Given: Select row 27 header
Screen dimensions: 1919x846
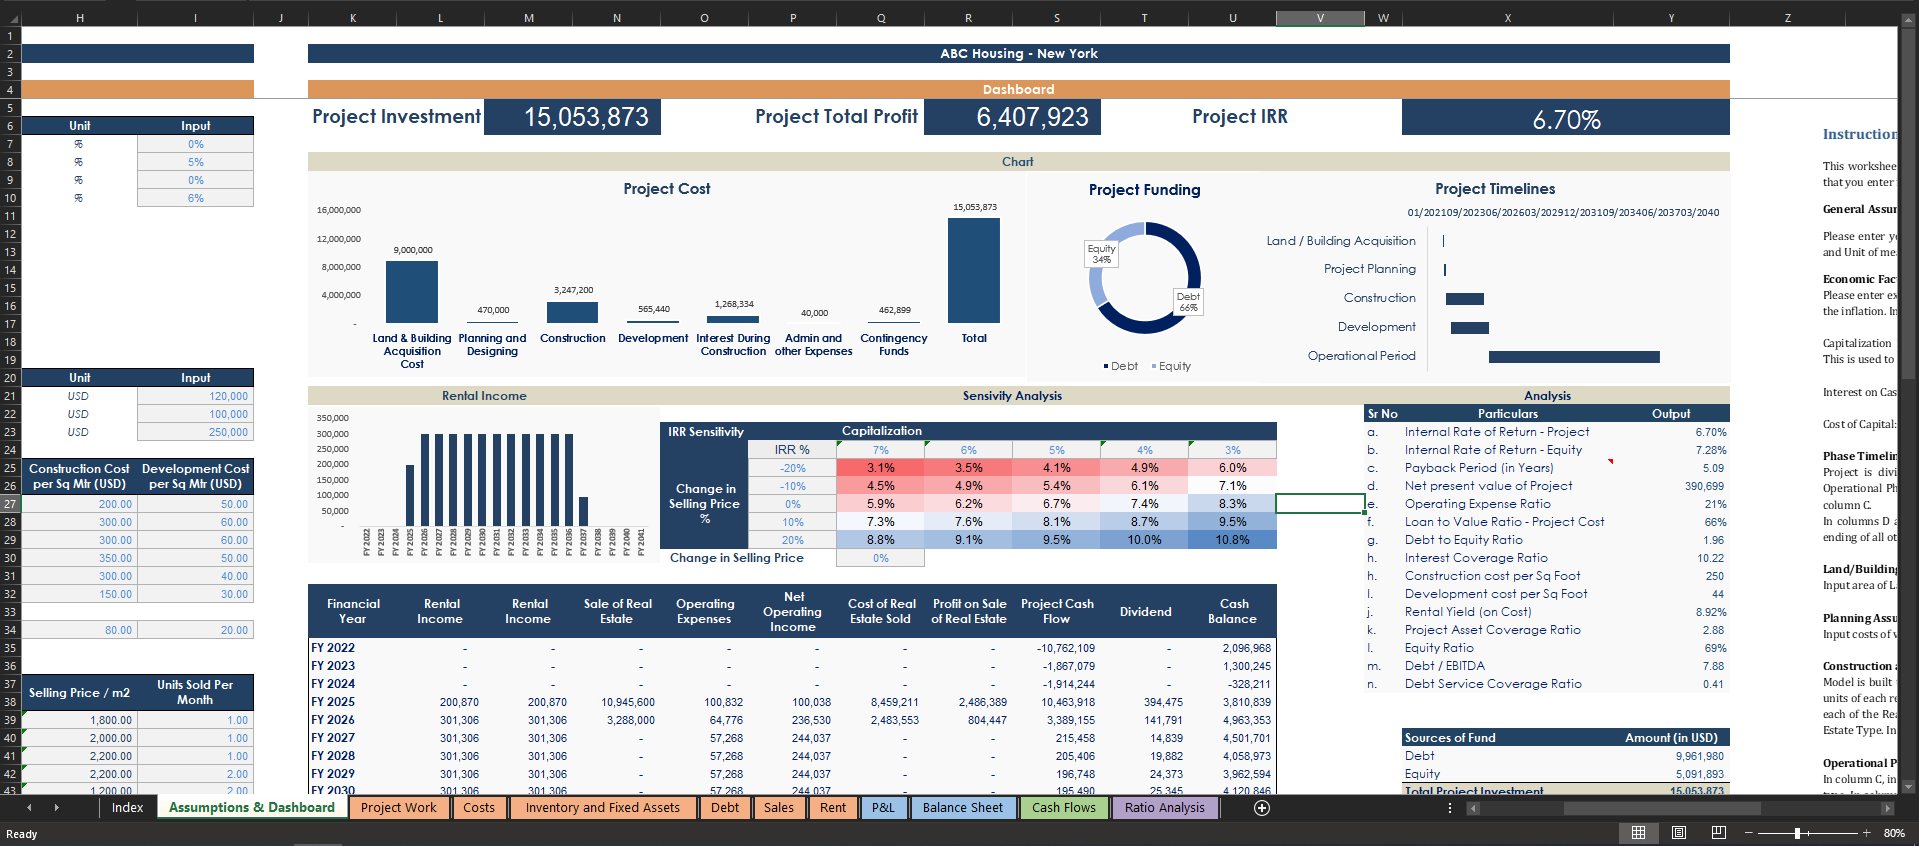Looking at the screenshot, I should pos(10,504).
